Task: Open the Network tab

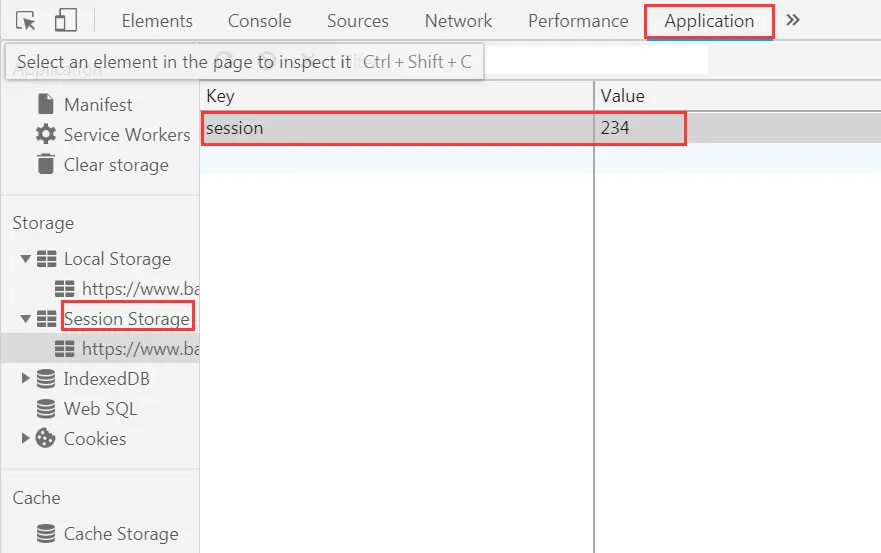Action: (x=458, y=21)
